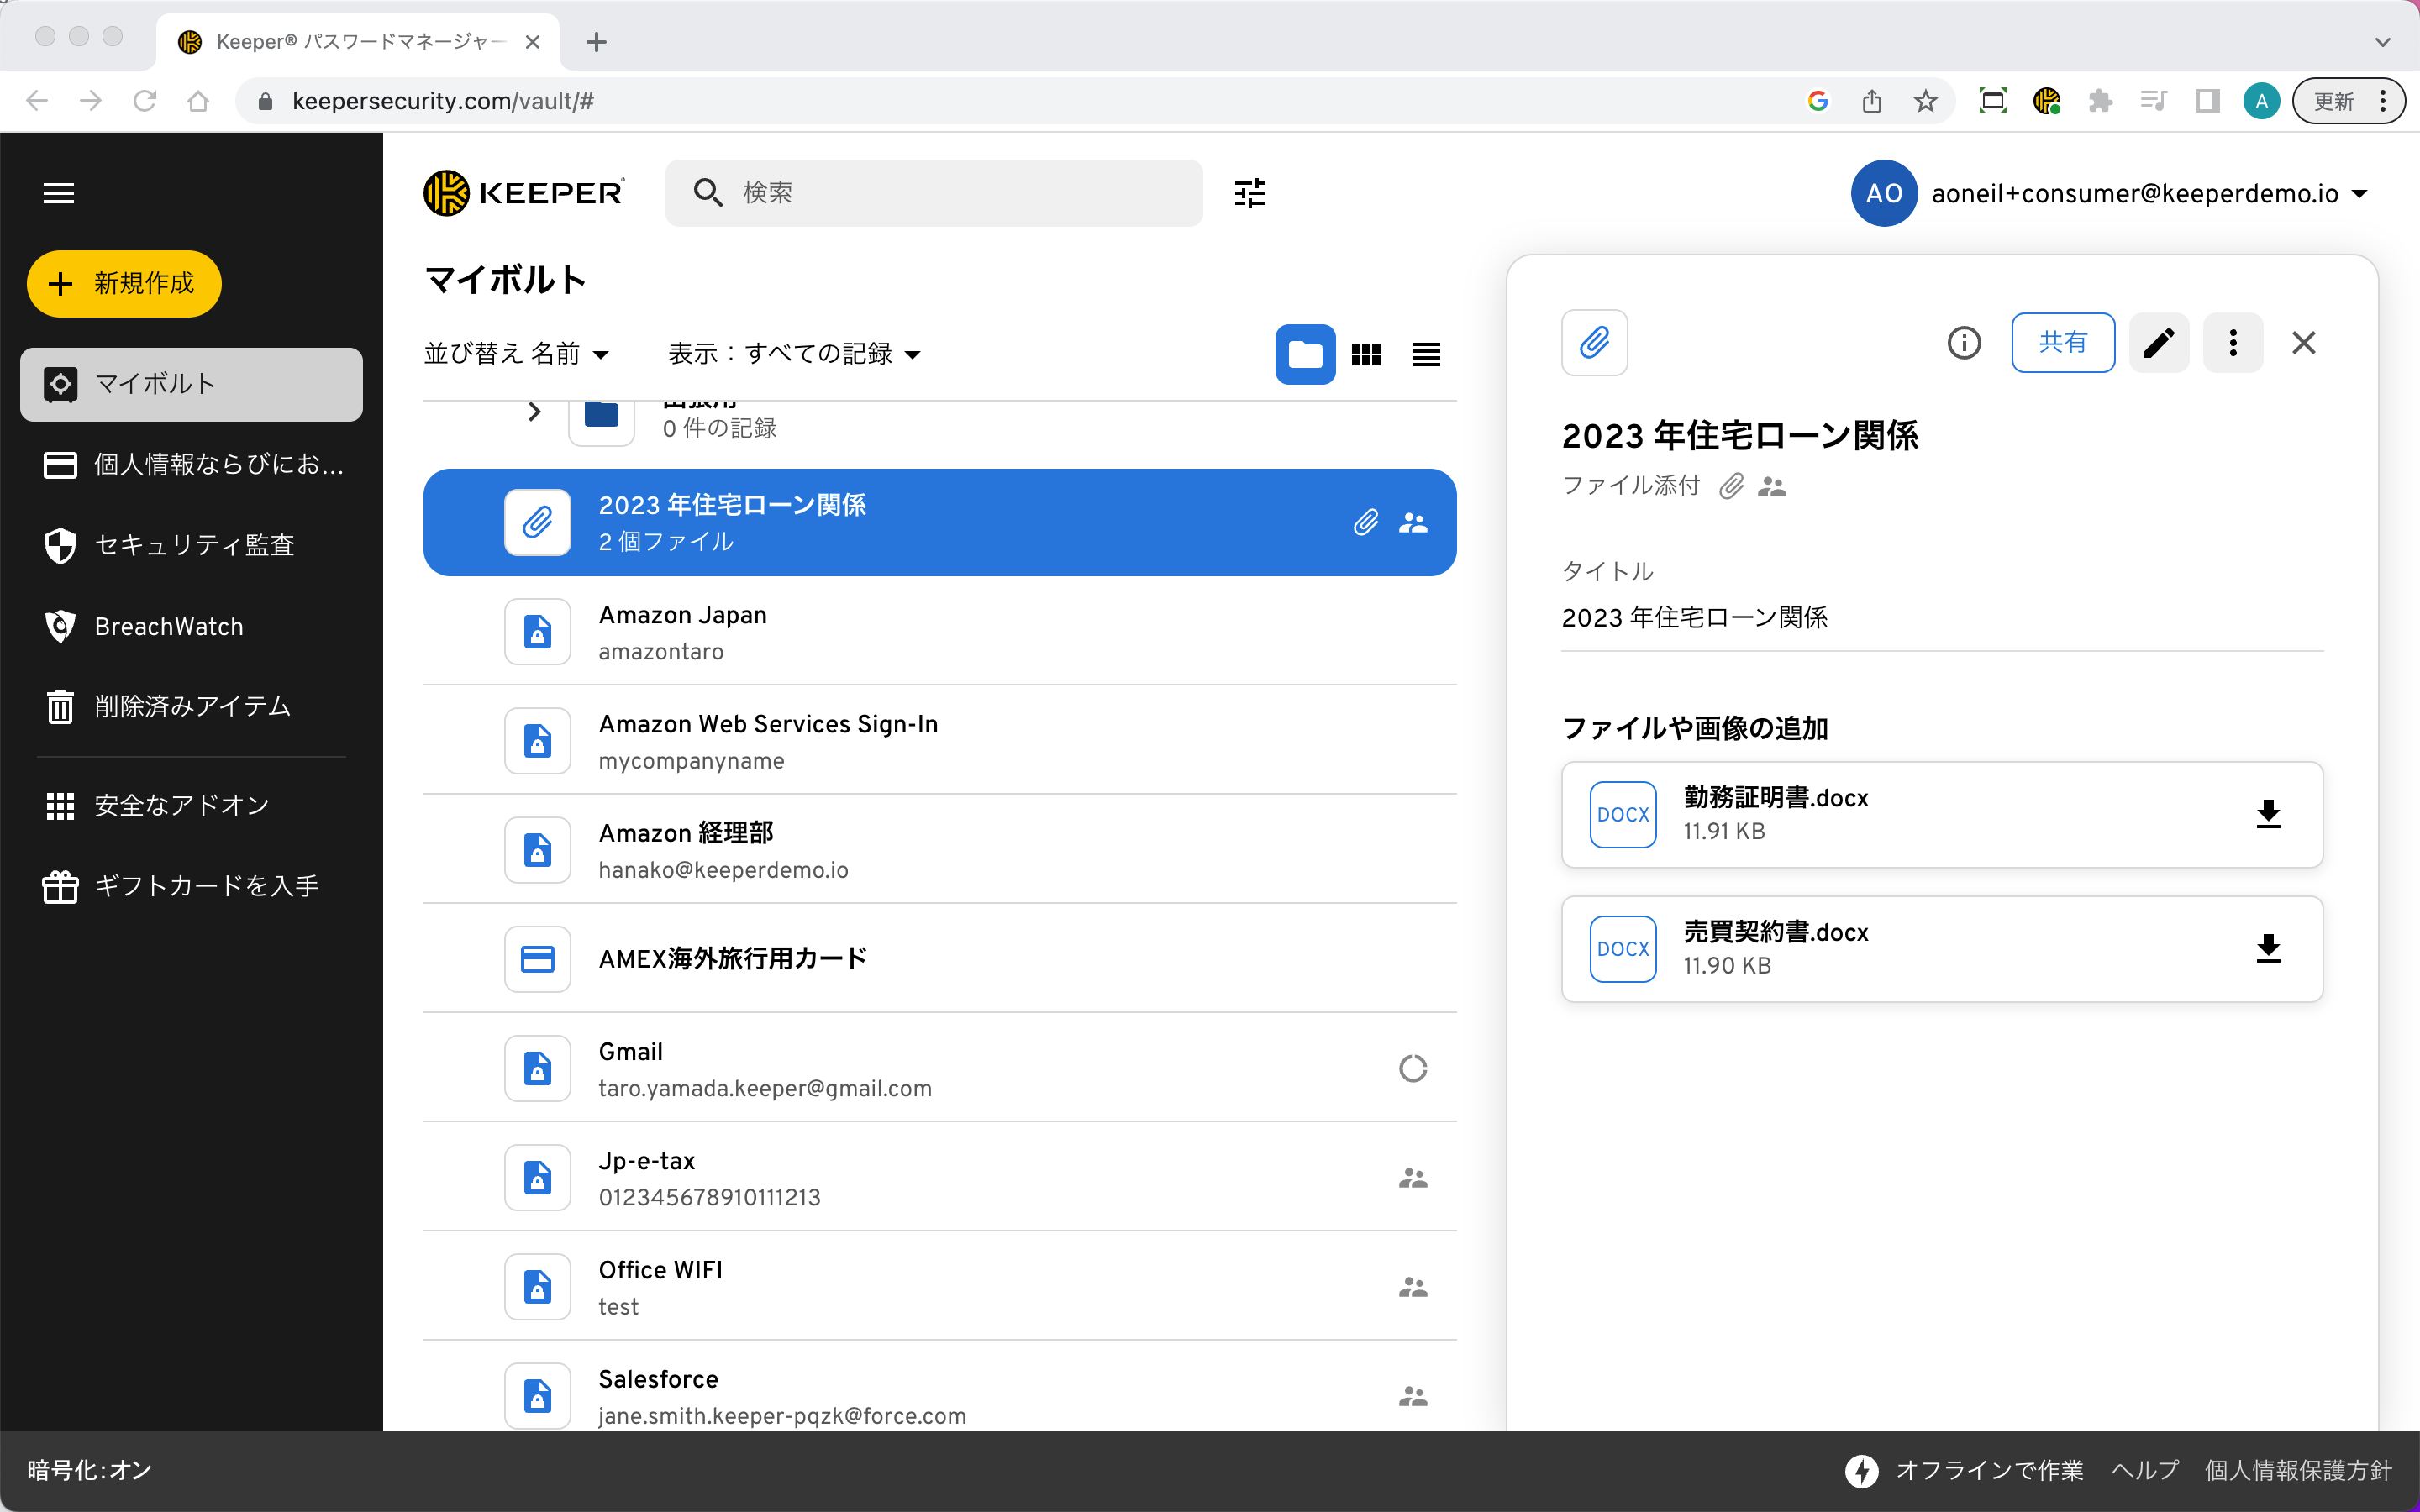Open the three-dot more options menu
The image size is (2420, 1512).
[x=2232, y=343]
